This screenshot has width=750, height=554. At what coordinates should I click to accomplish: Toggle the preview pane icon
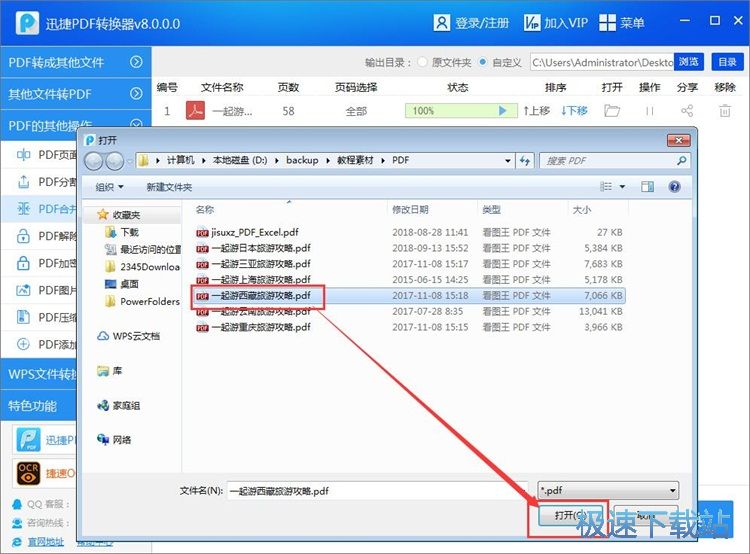(x=647, y=187)
